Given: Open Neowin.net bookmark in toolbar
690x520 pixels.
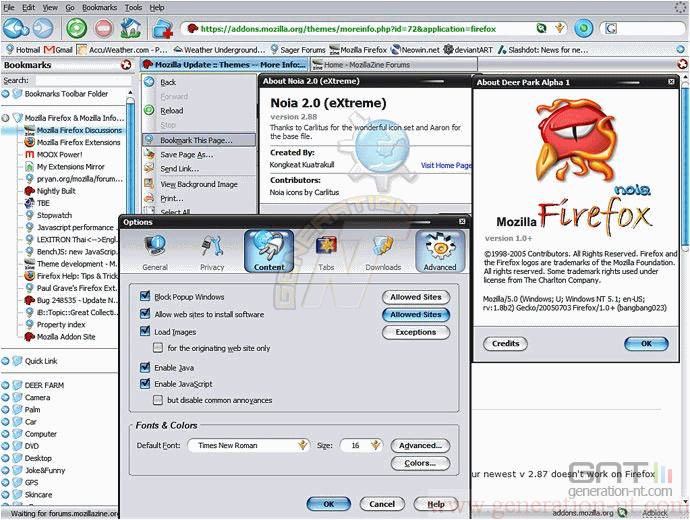Looking at the screenshot, I should [415, 50].
